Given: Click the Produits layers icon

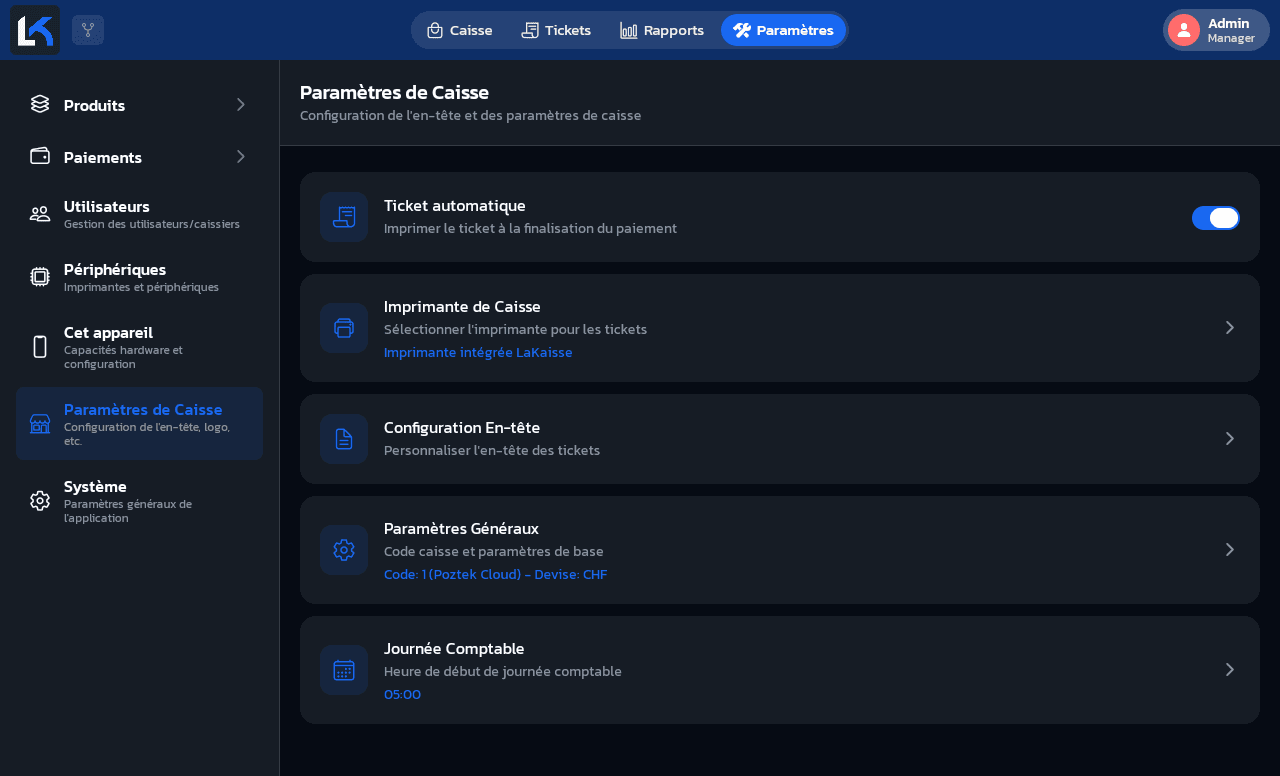Looking at the screenshot, I should (40, 104).
